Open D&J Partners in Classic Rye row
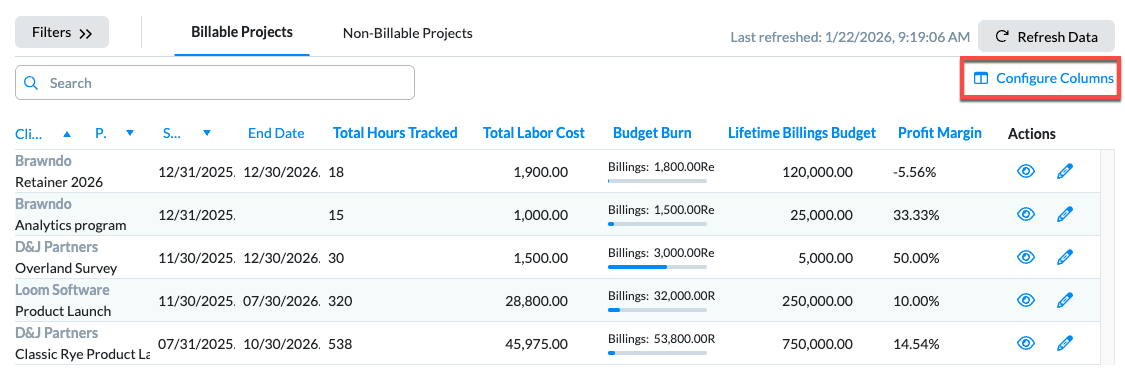The height and width of the screenshot is (387, 1125). [x=57, y=333]
